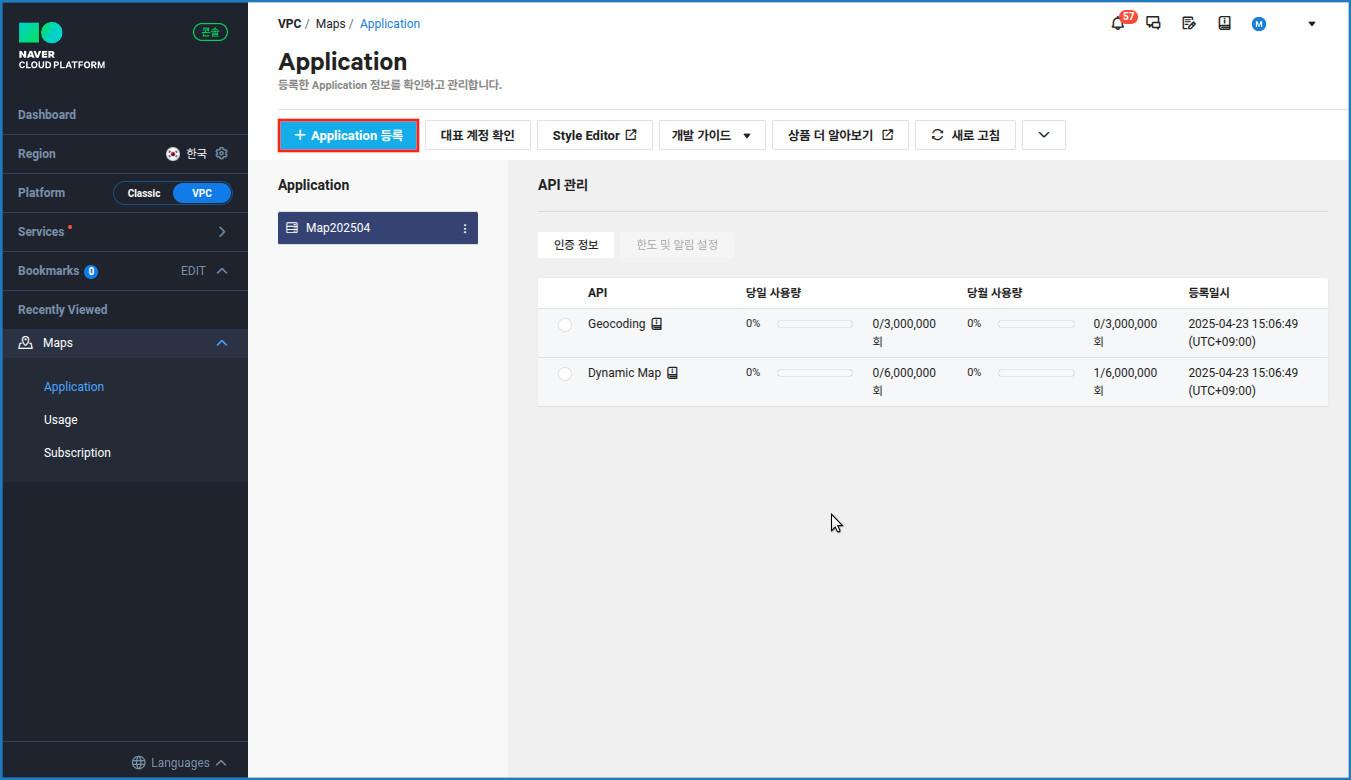Open the Region settings gear icon
The height and width of the screenshot is (780, 1351).
(x=222, y=154)
